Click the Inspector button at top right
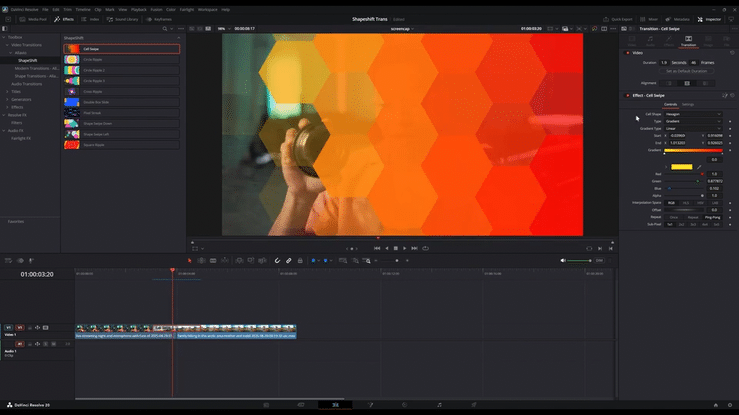Image resolution: width=739 pixels, height=415 pixels. (x=709, y=19)
